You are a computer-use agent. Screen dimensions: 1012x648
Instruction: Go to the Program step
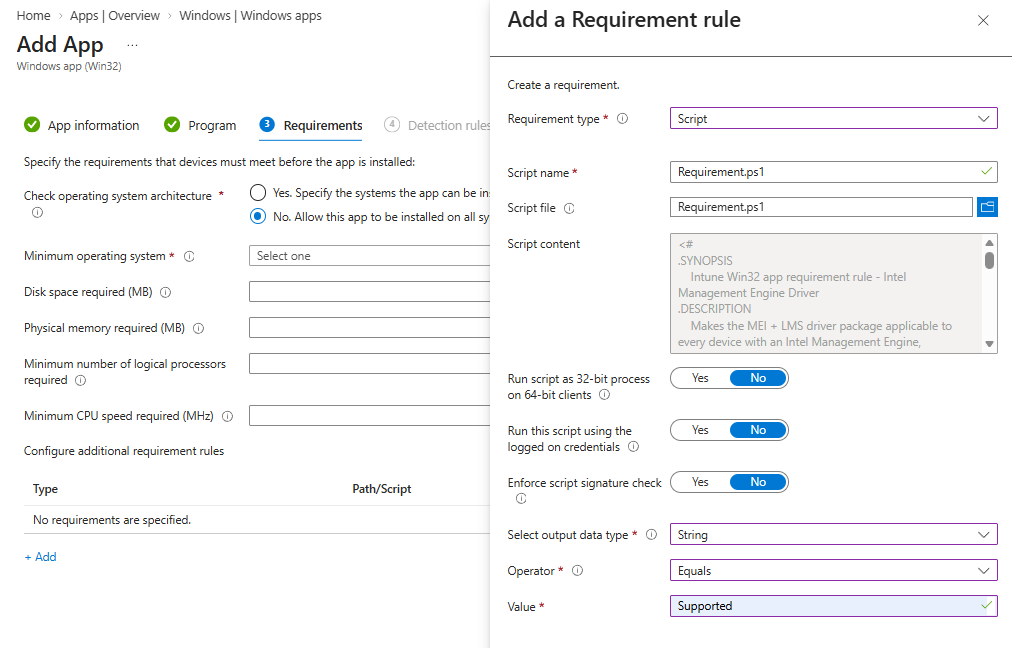click(x=200, y=125)
